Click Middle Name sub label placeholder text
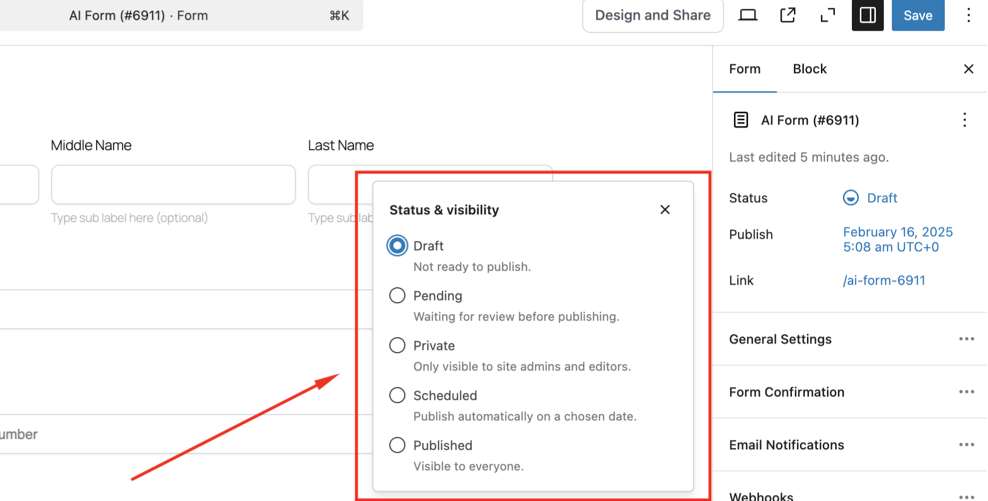This screenshot has height=501, width=988. pos(129,218)
